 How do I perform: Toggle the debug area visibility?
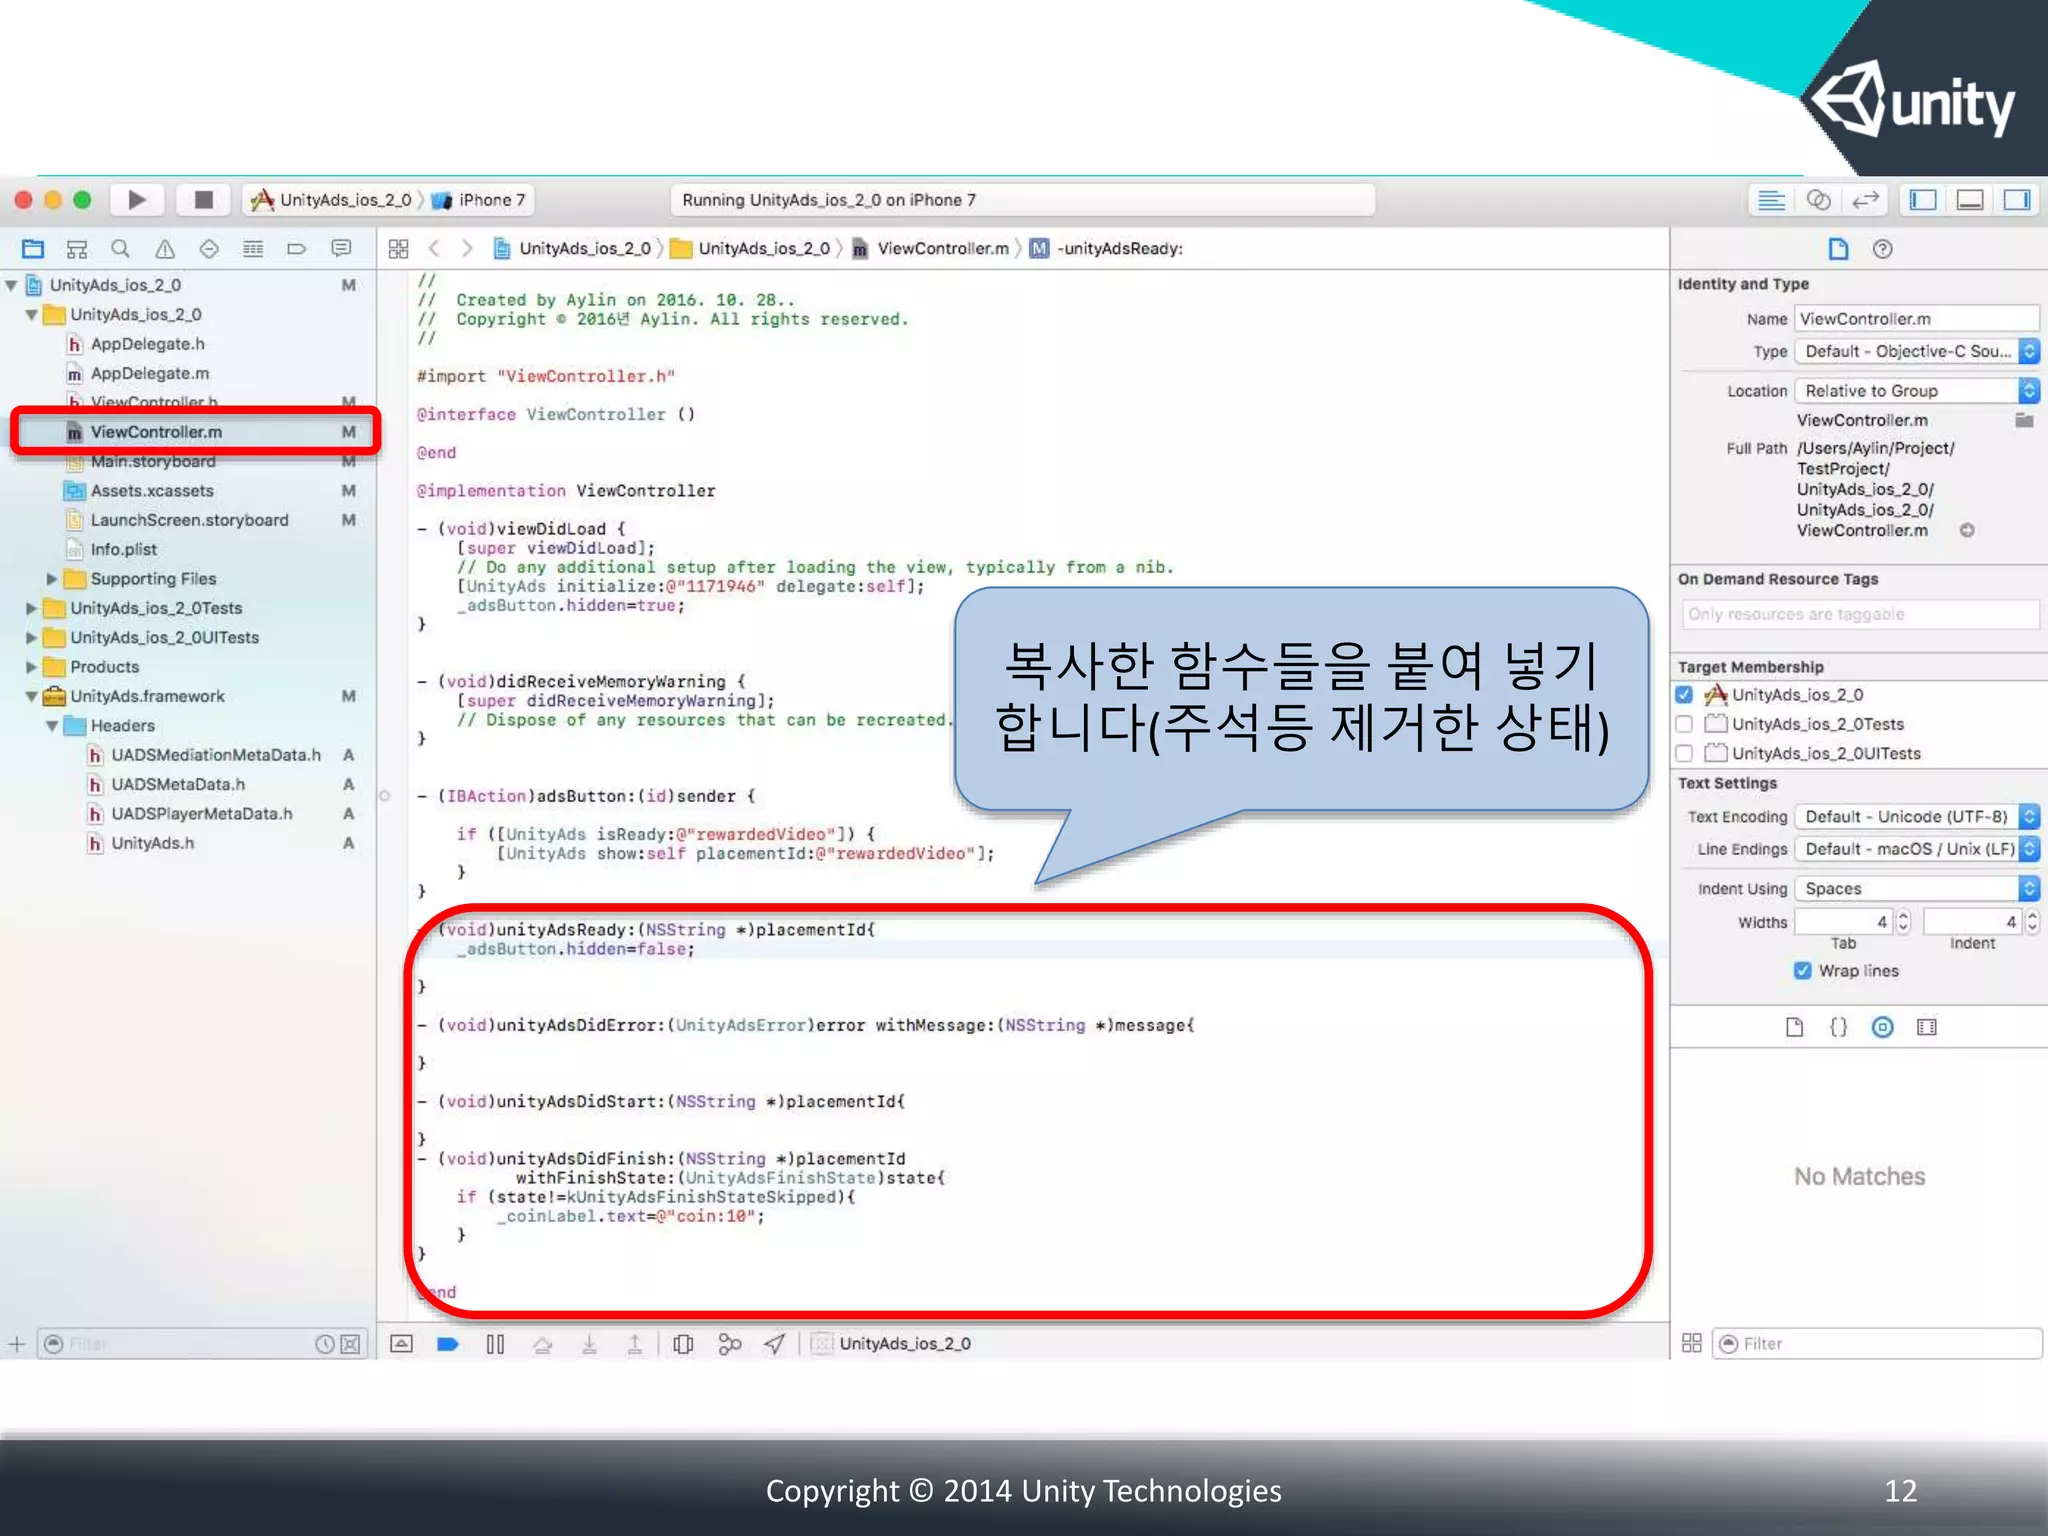pos(1970,200)
